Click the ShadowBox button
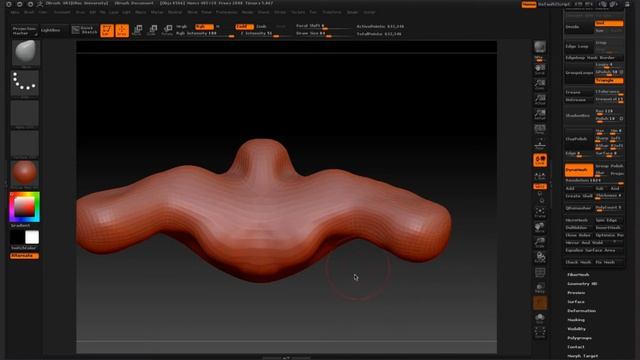Viewport: 640px width, 360px height. pyautogui.click(x=579, y=116)
